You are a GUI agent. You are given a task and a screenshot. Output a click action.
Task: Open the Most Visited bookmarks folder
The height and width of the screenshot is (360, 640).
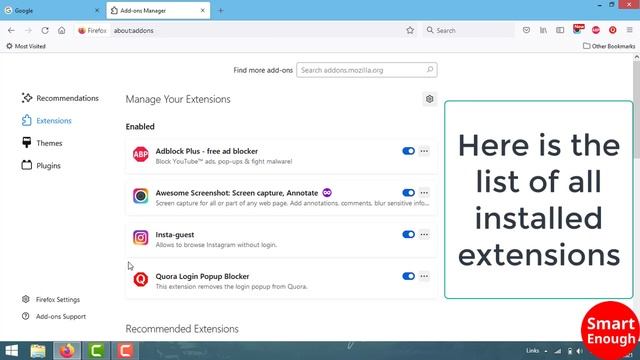pos(26,46)
